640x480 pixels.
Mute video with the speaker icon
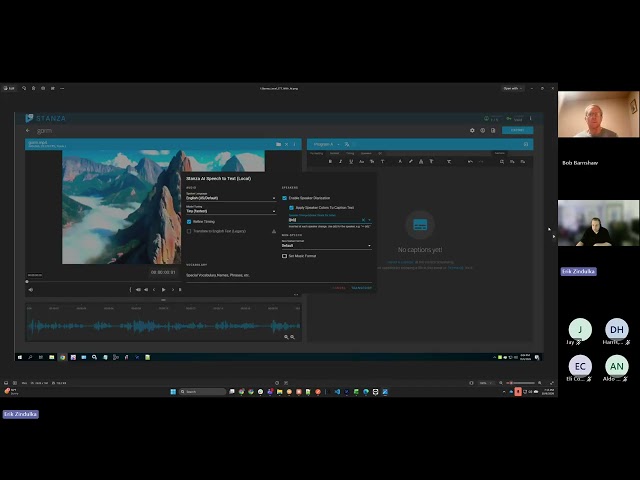pyautogui.click(x=31, y=290)
